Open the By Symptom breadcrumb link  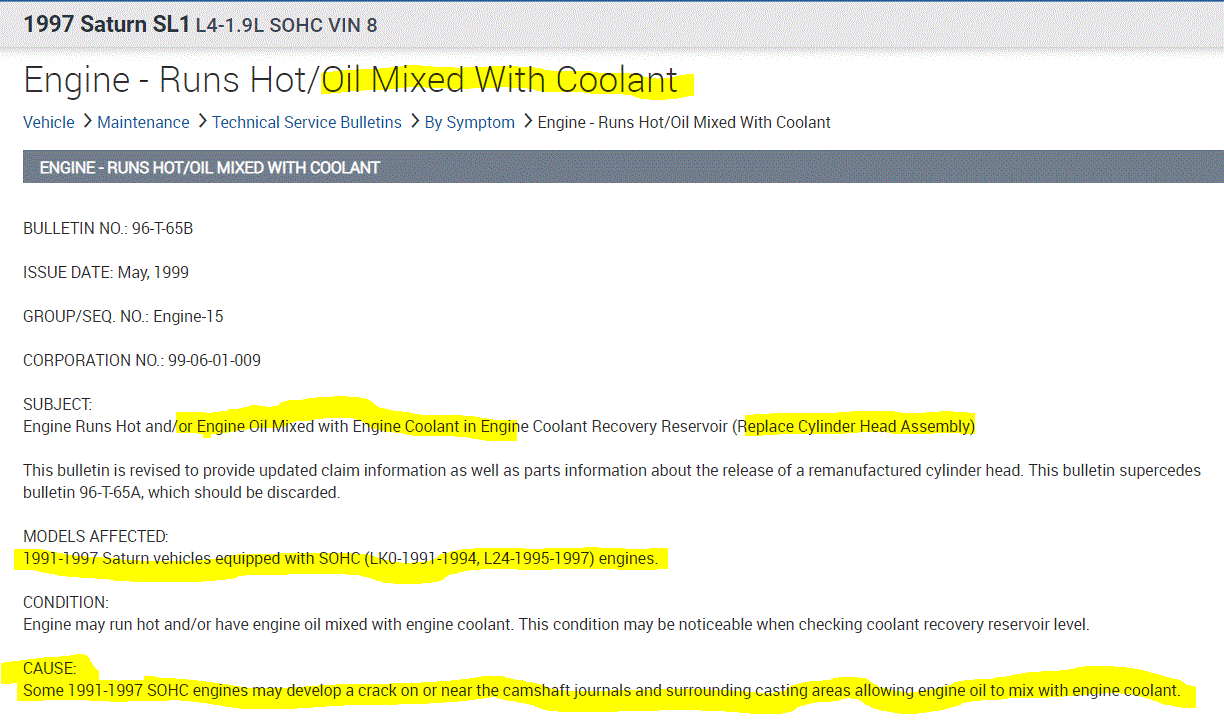coord(470,122)
